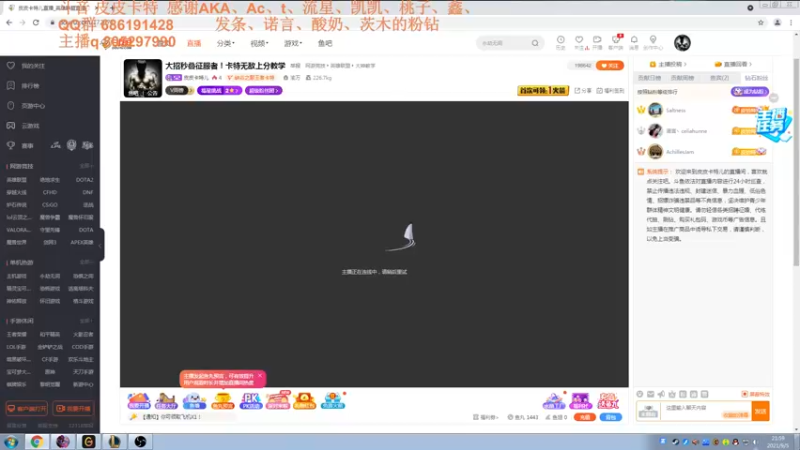Click blue backpack button below video
The image size is (800, 450).
(610, 417)
